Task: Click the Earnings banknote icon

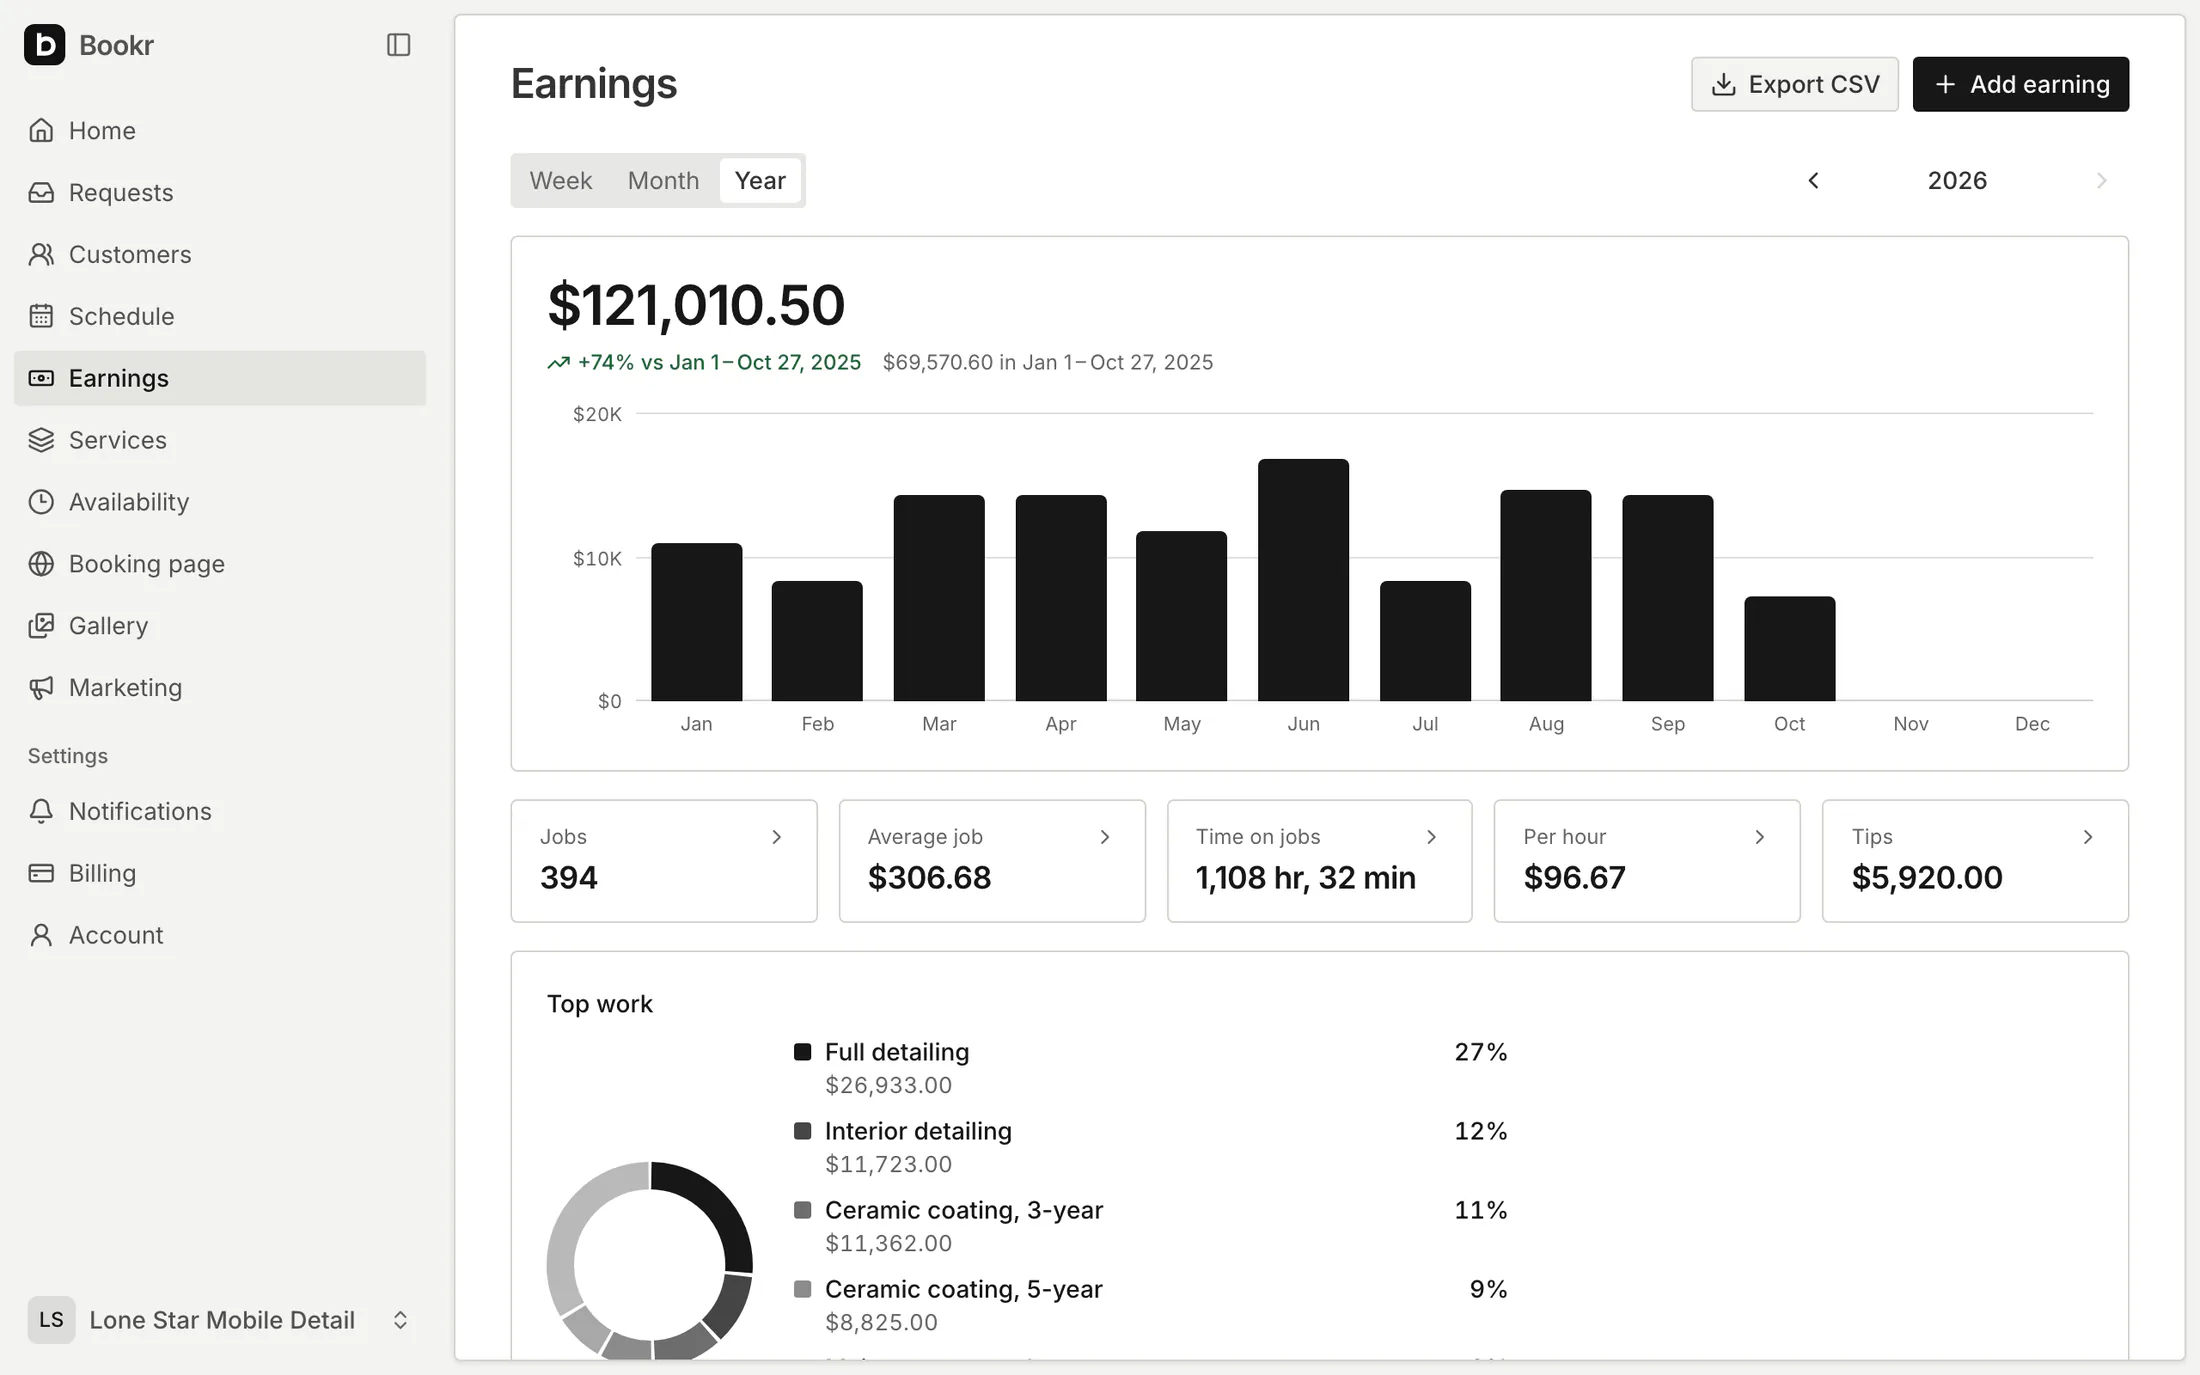Action: [41, 378]
